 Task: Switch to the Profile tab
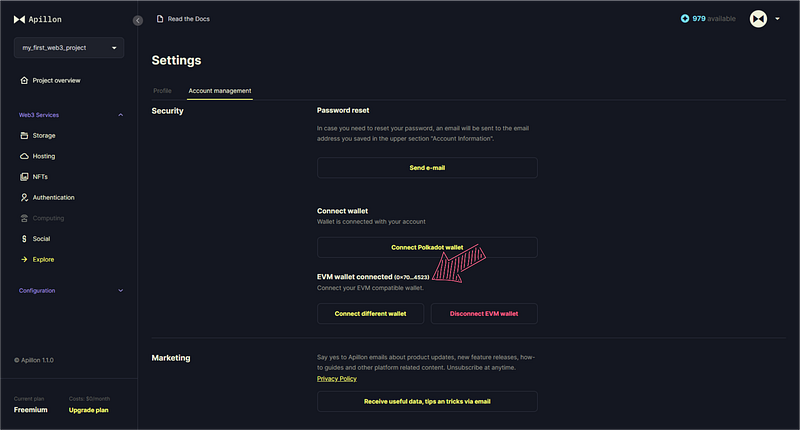point(162,91)
